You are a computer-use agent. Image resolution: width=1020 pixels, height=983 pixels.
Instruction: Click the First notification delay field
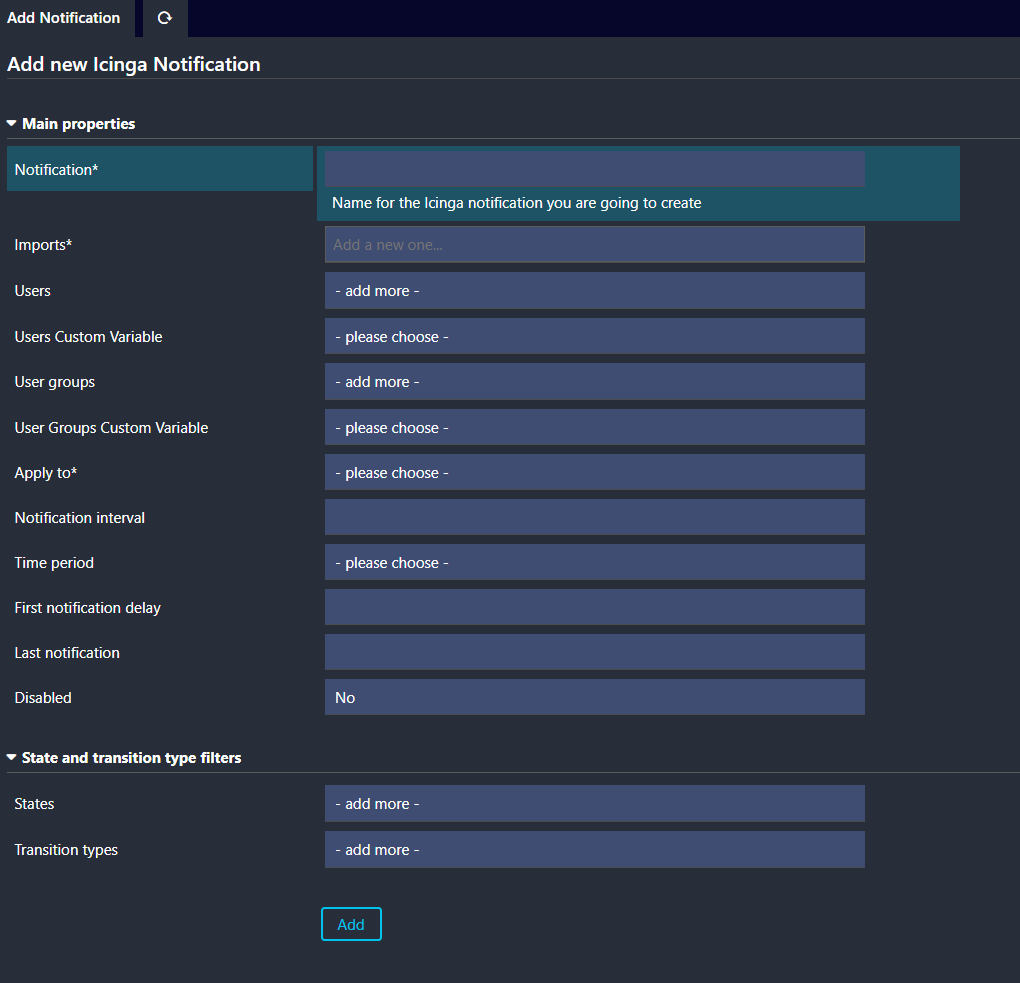click(594, 608)
